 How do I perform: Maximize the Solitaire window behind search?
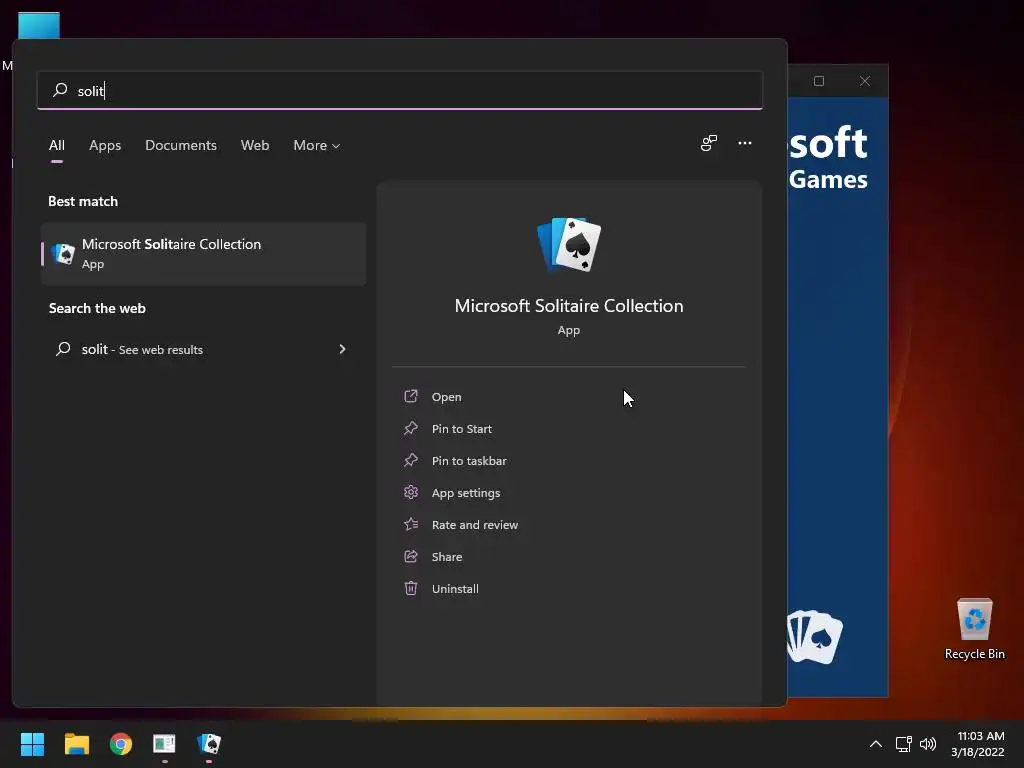tap(819, 81)
